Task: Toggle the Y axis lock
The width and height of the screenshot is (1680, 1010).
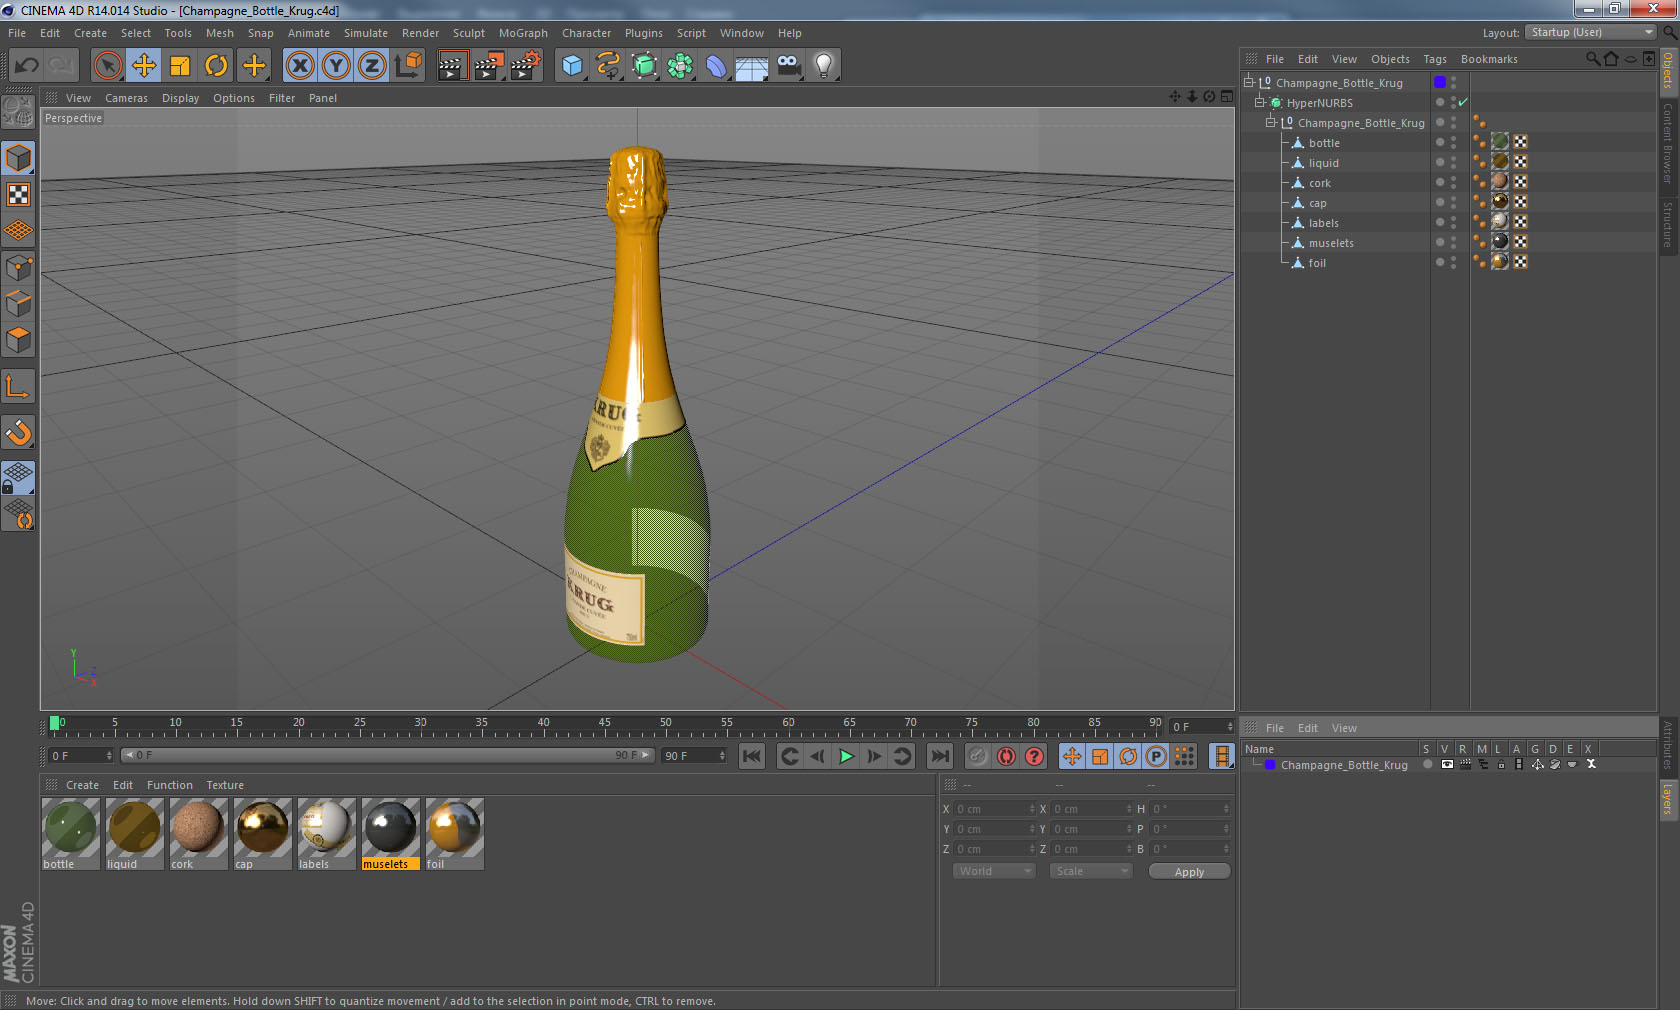Action: click(336, 66)
